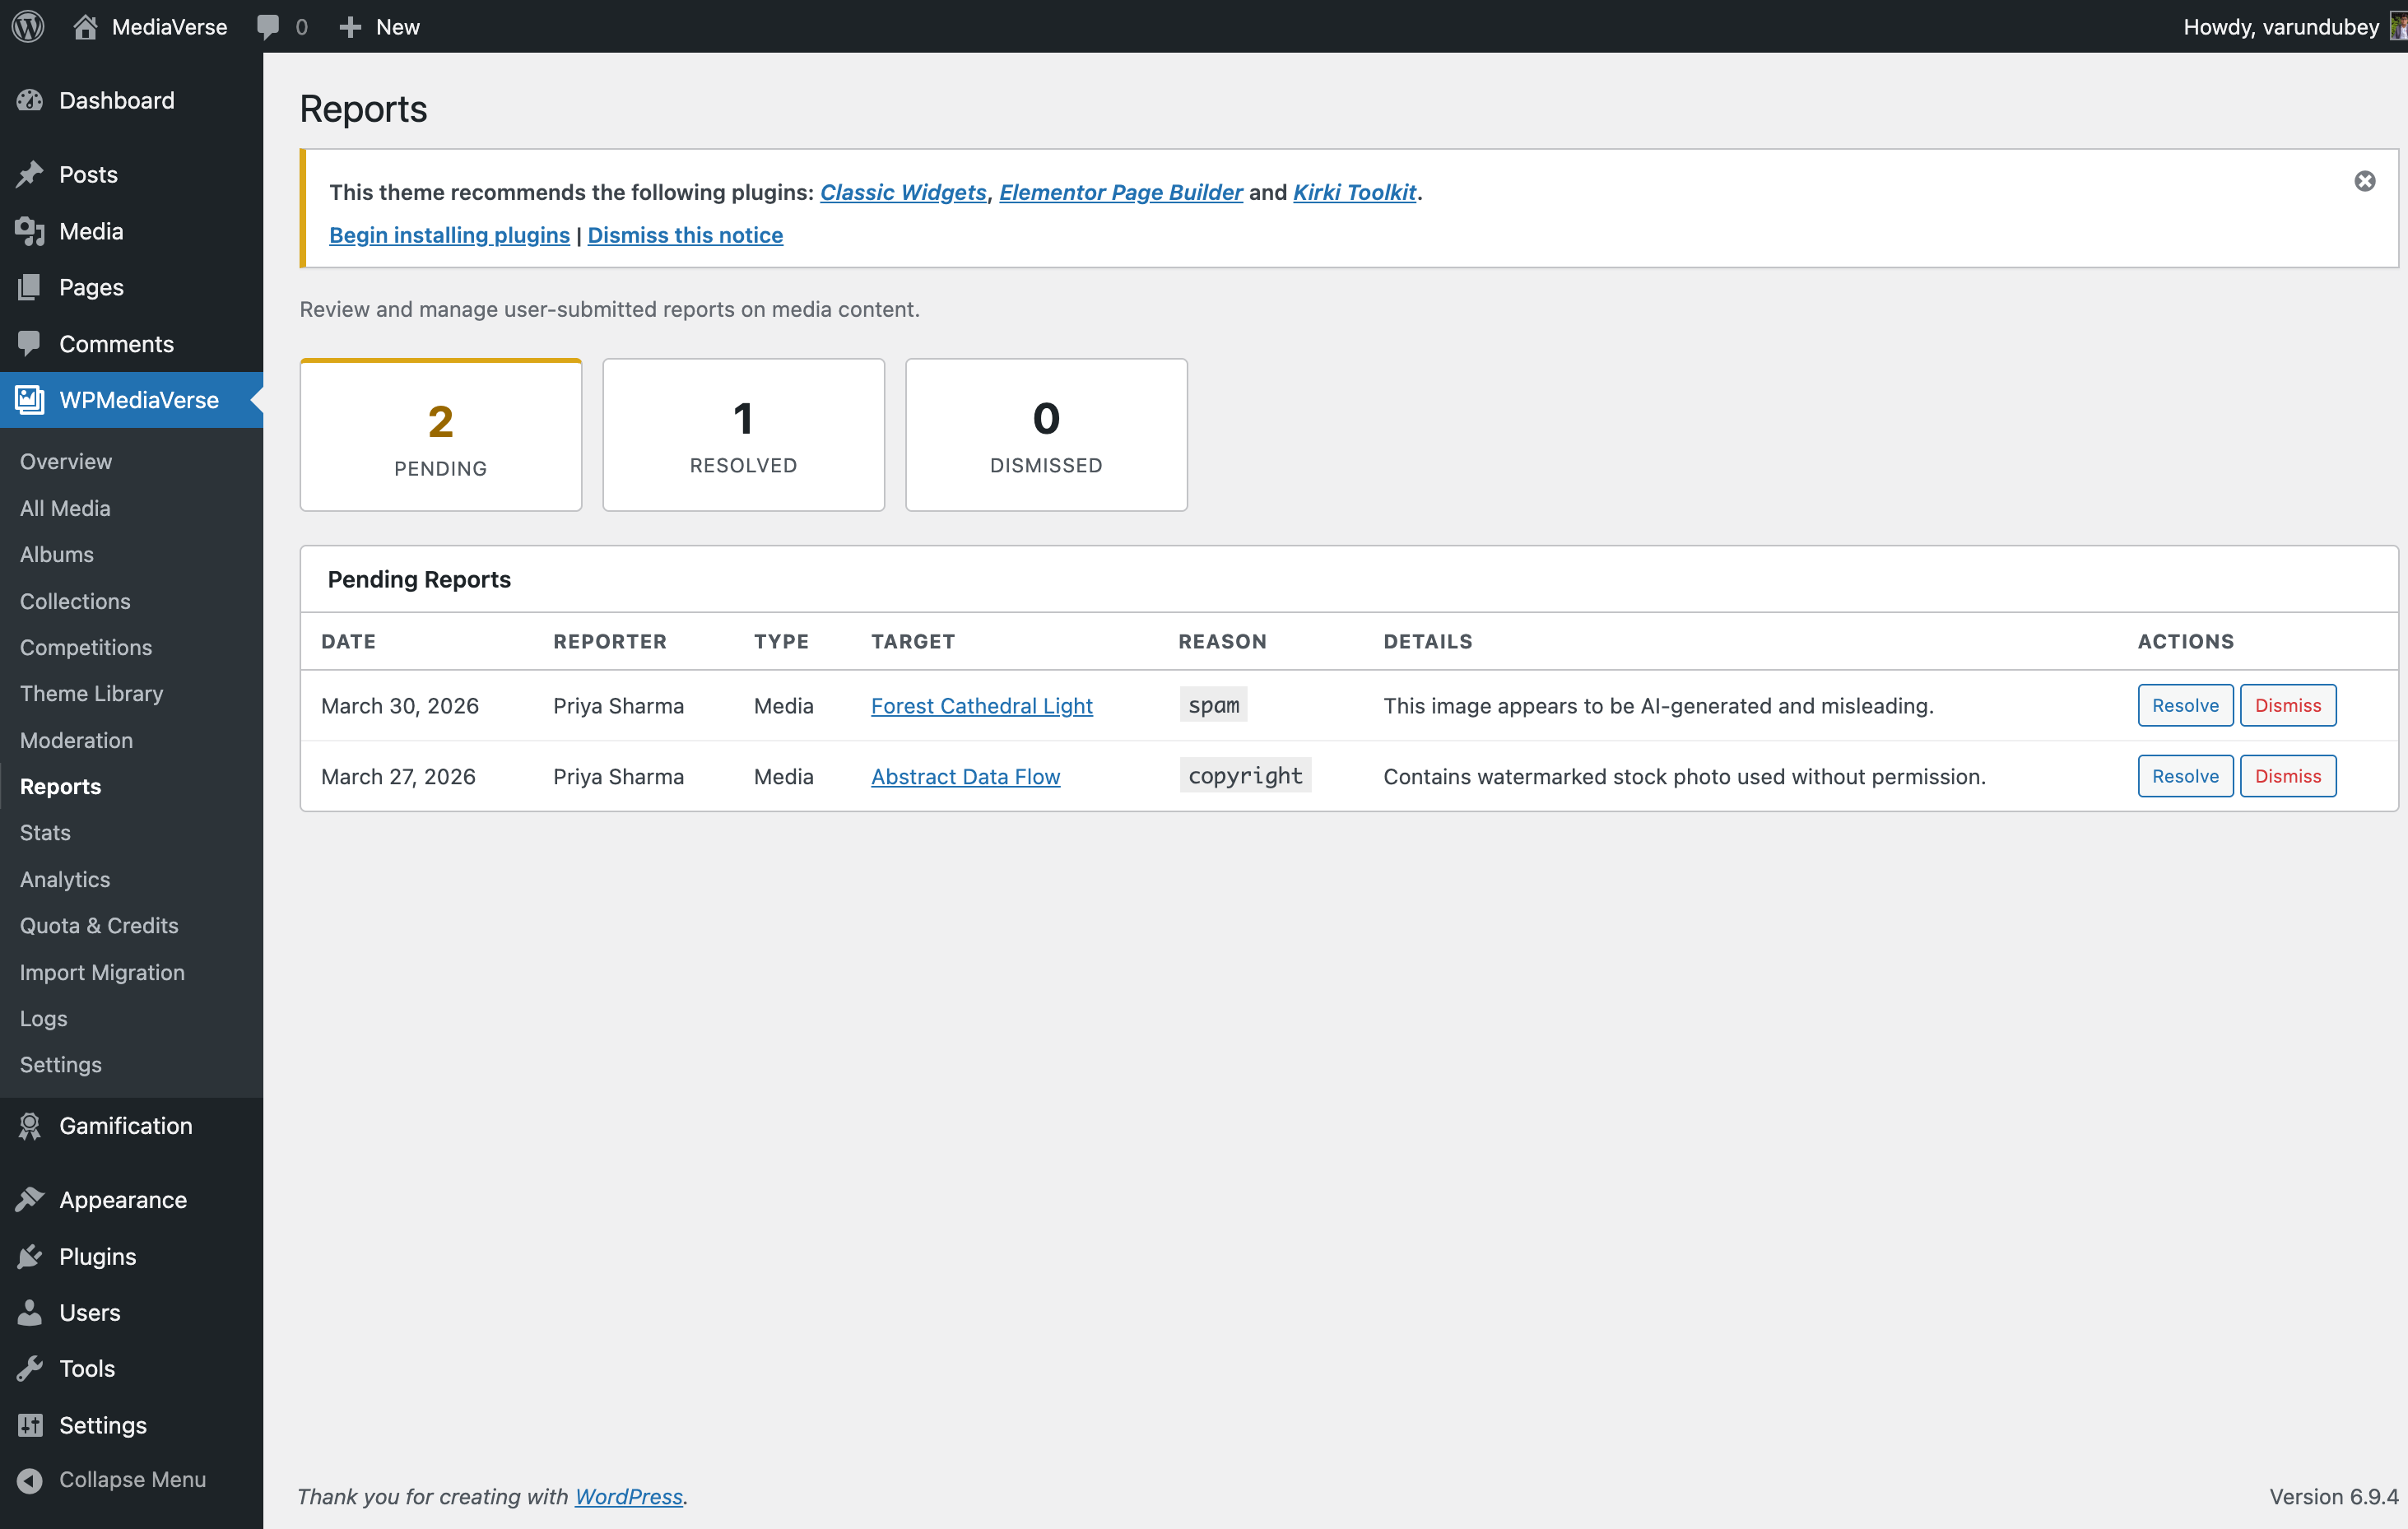Click the Pages icon in sidebar

[29, 287]
